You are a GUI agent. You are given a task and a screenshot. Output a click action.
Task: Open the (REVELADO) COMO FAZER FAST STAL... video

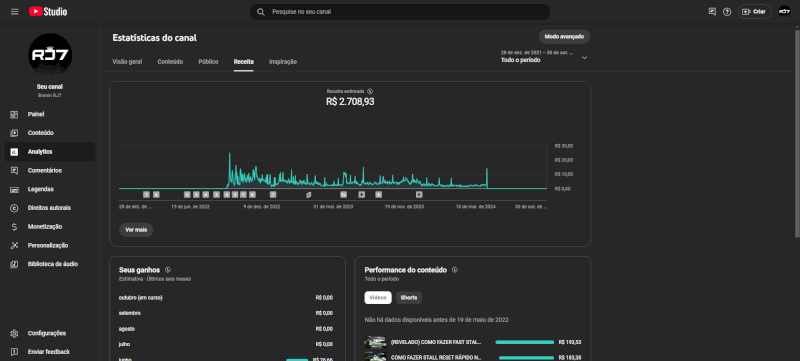[436, 342]
